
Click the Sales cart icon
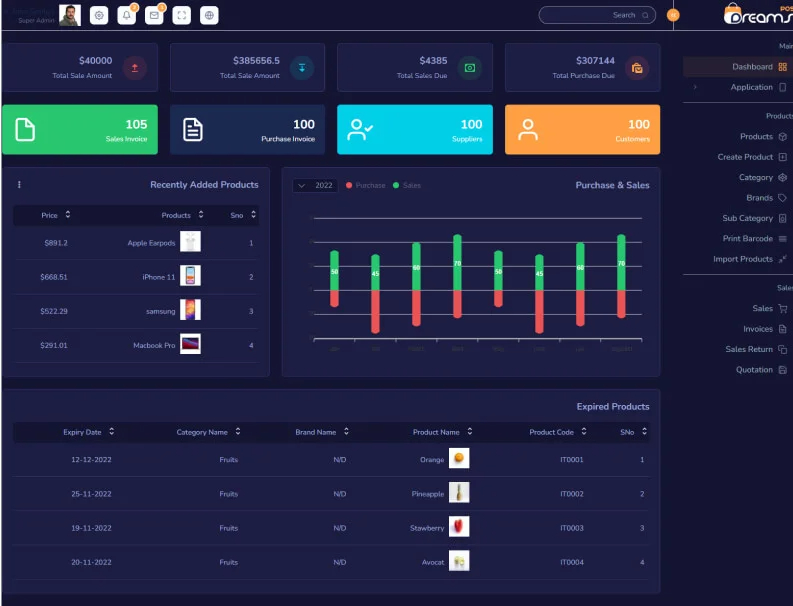coord(782,308)
